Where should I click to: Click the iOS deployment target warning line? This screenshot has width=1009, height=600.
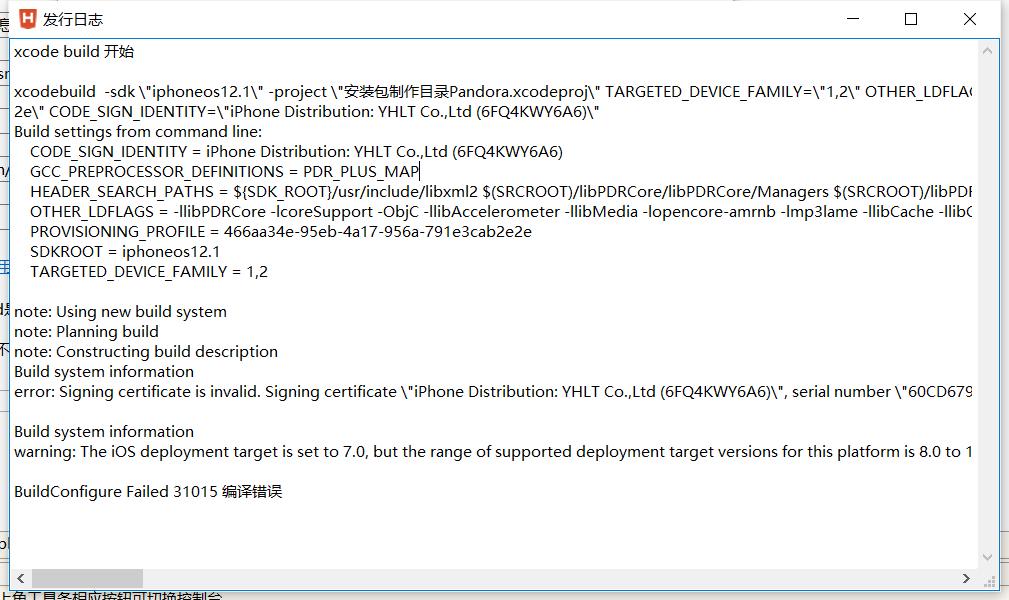point(493,451)
